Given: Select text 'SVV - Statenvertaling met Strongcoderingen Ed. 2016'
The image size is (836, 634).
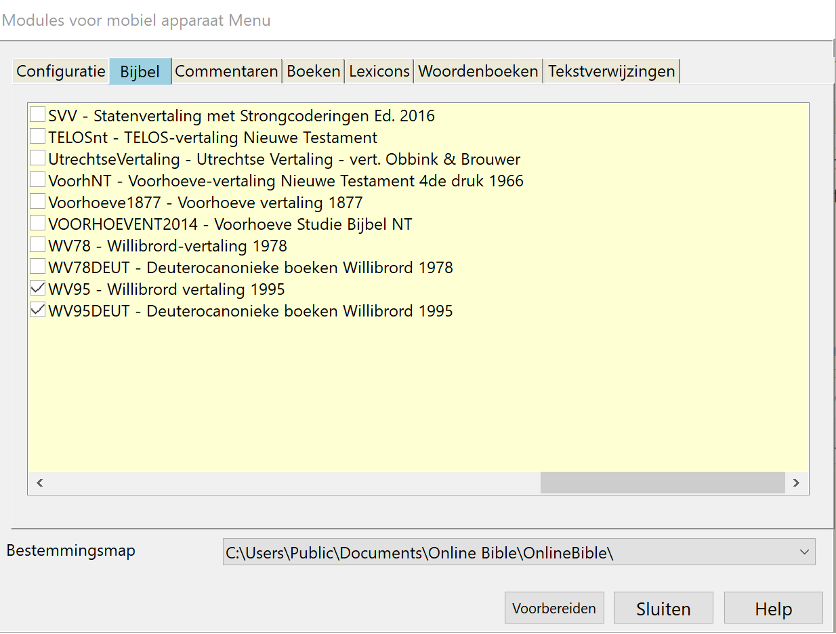Looking at the screenshot, I should click(x=241, y=116).
